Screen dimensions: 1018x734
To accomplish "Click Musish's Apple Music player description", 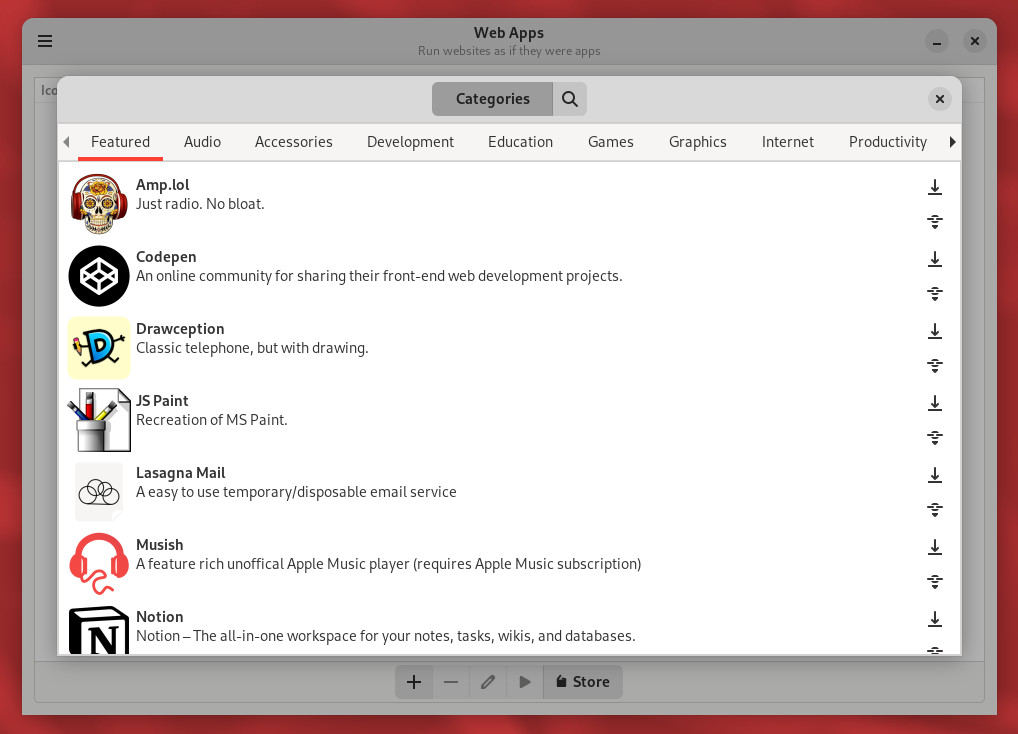I will click(388, 564).
